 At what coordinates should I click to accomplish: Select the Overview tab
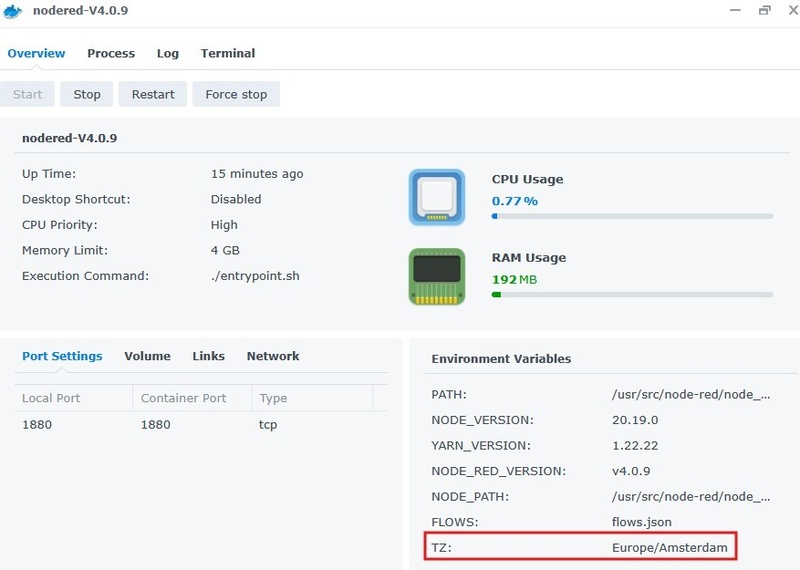tap(36, 53)
